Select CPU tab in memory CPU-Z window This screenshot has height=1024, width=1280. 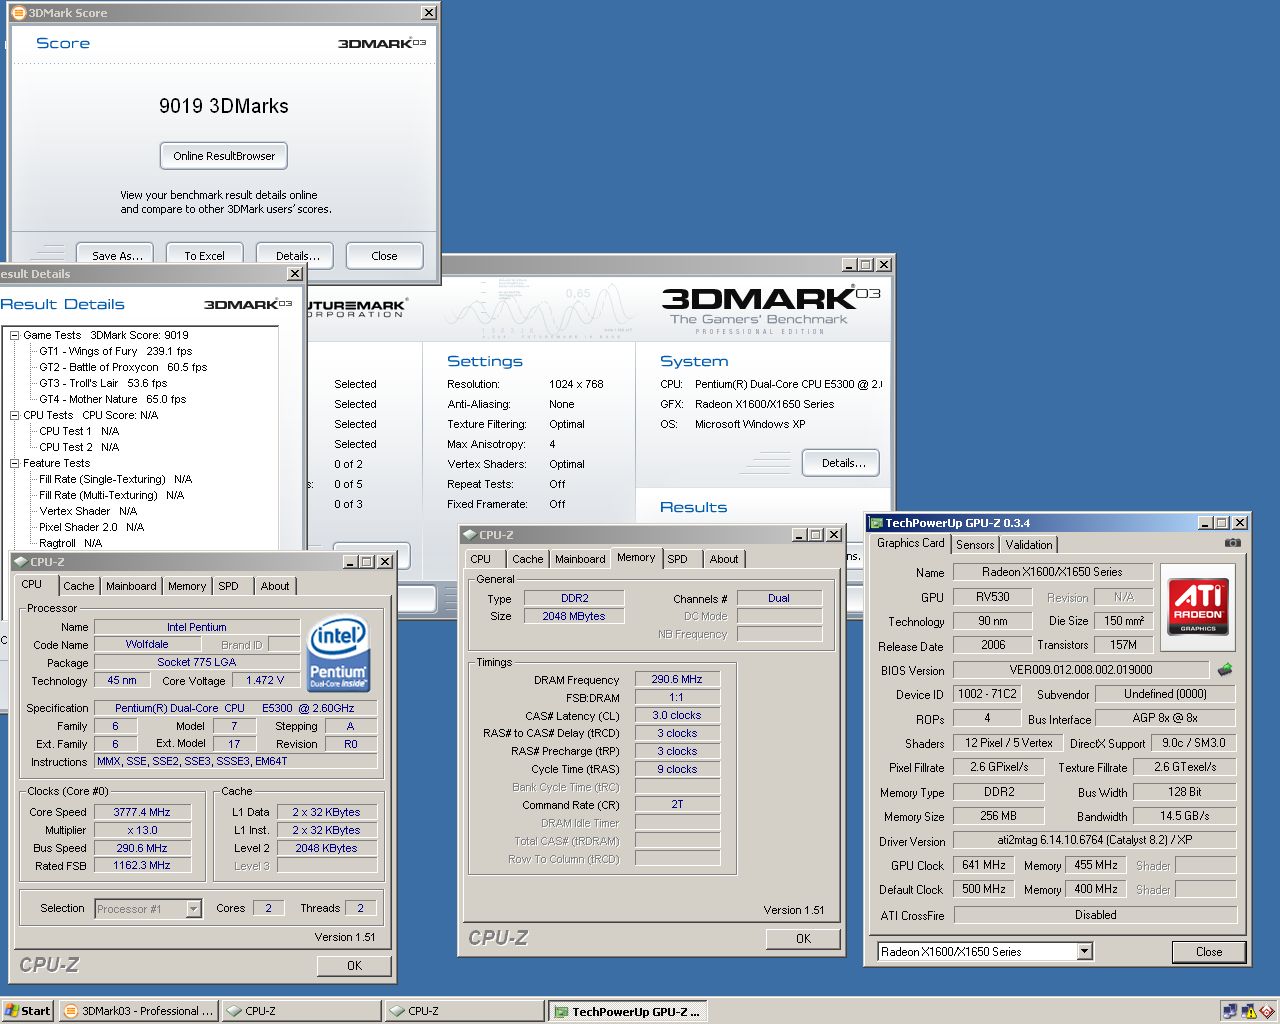tap(481, 559)
